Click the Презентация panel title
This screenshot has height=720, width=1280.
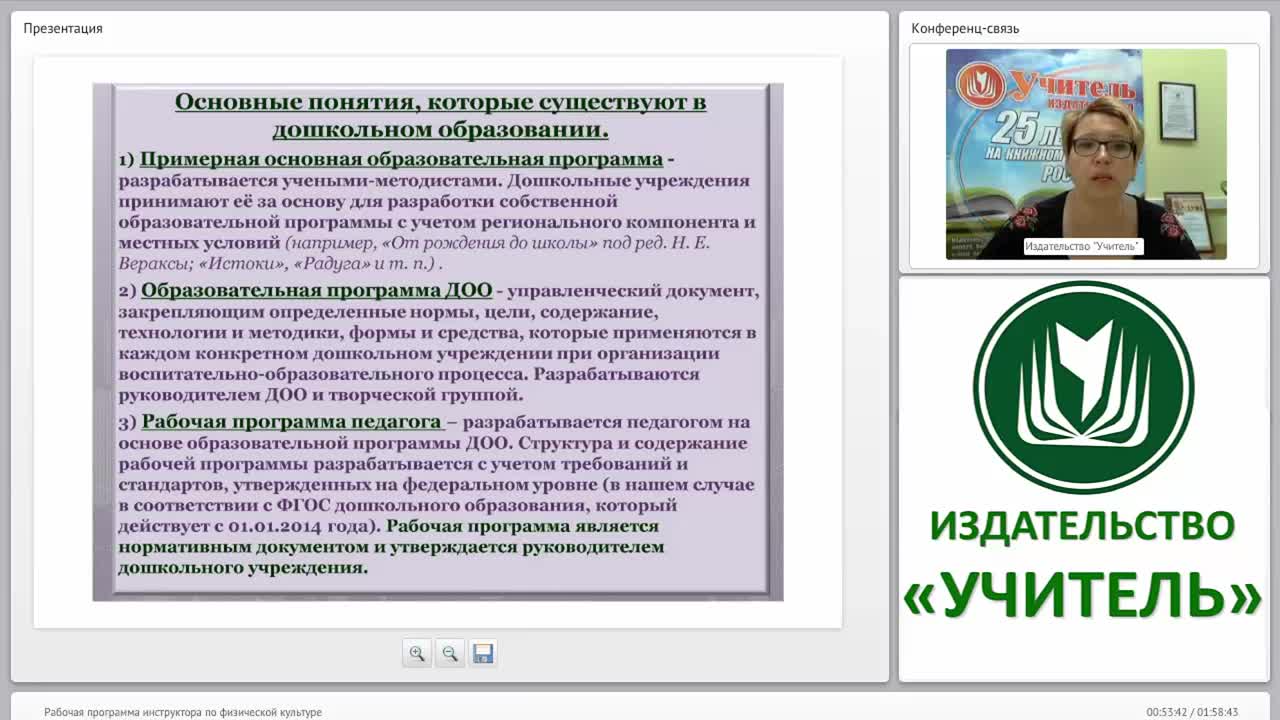click(63, 28)
